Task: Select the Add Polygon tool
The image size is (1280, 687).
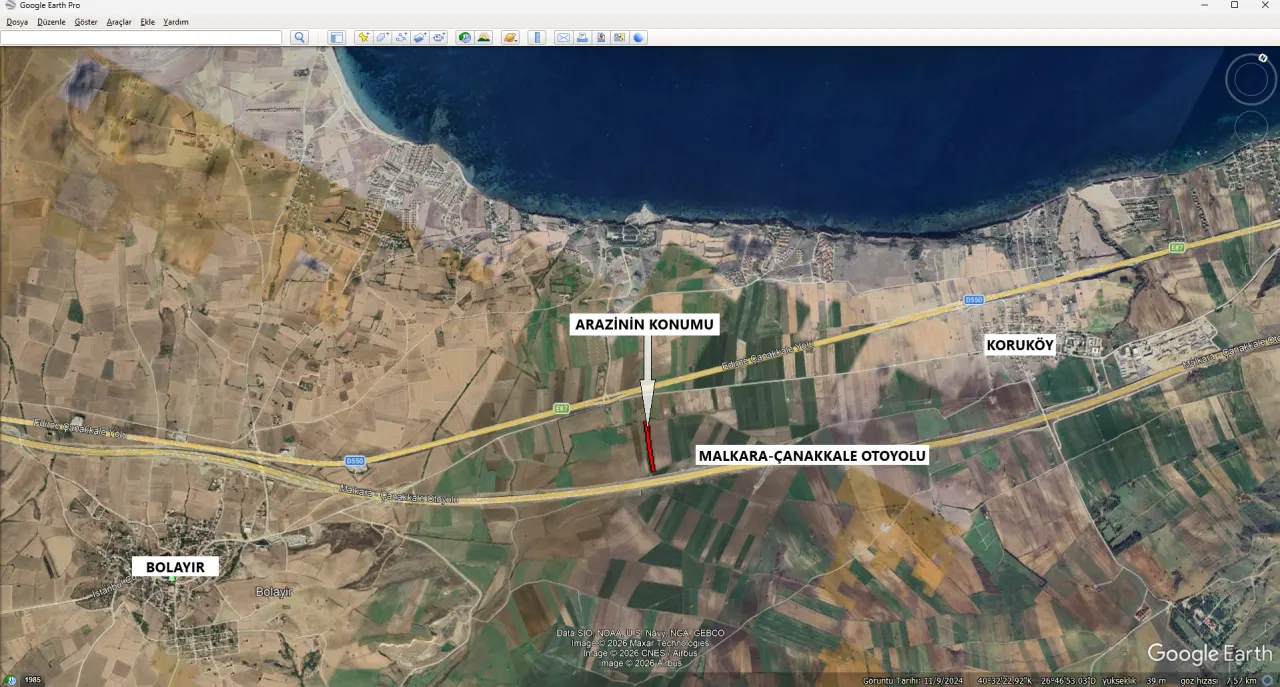Action: point(382,37)
